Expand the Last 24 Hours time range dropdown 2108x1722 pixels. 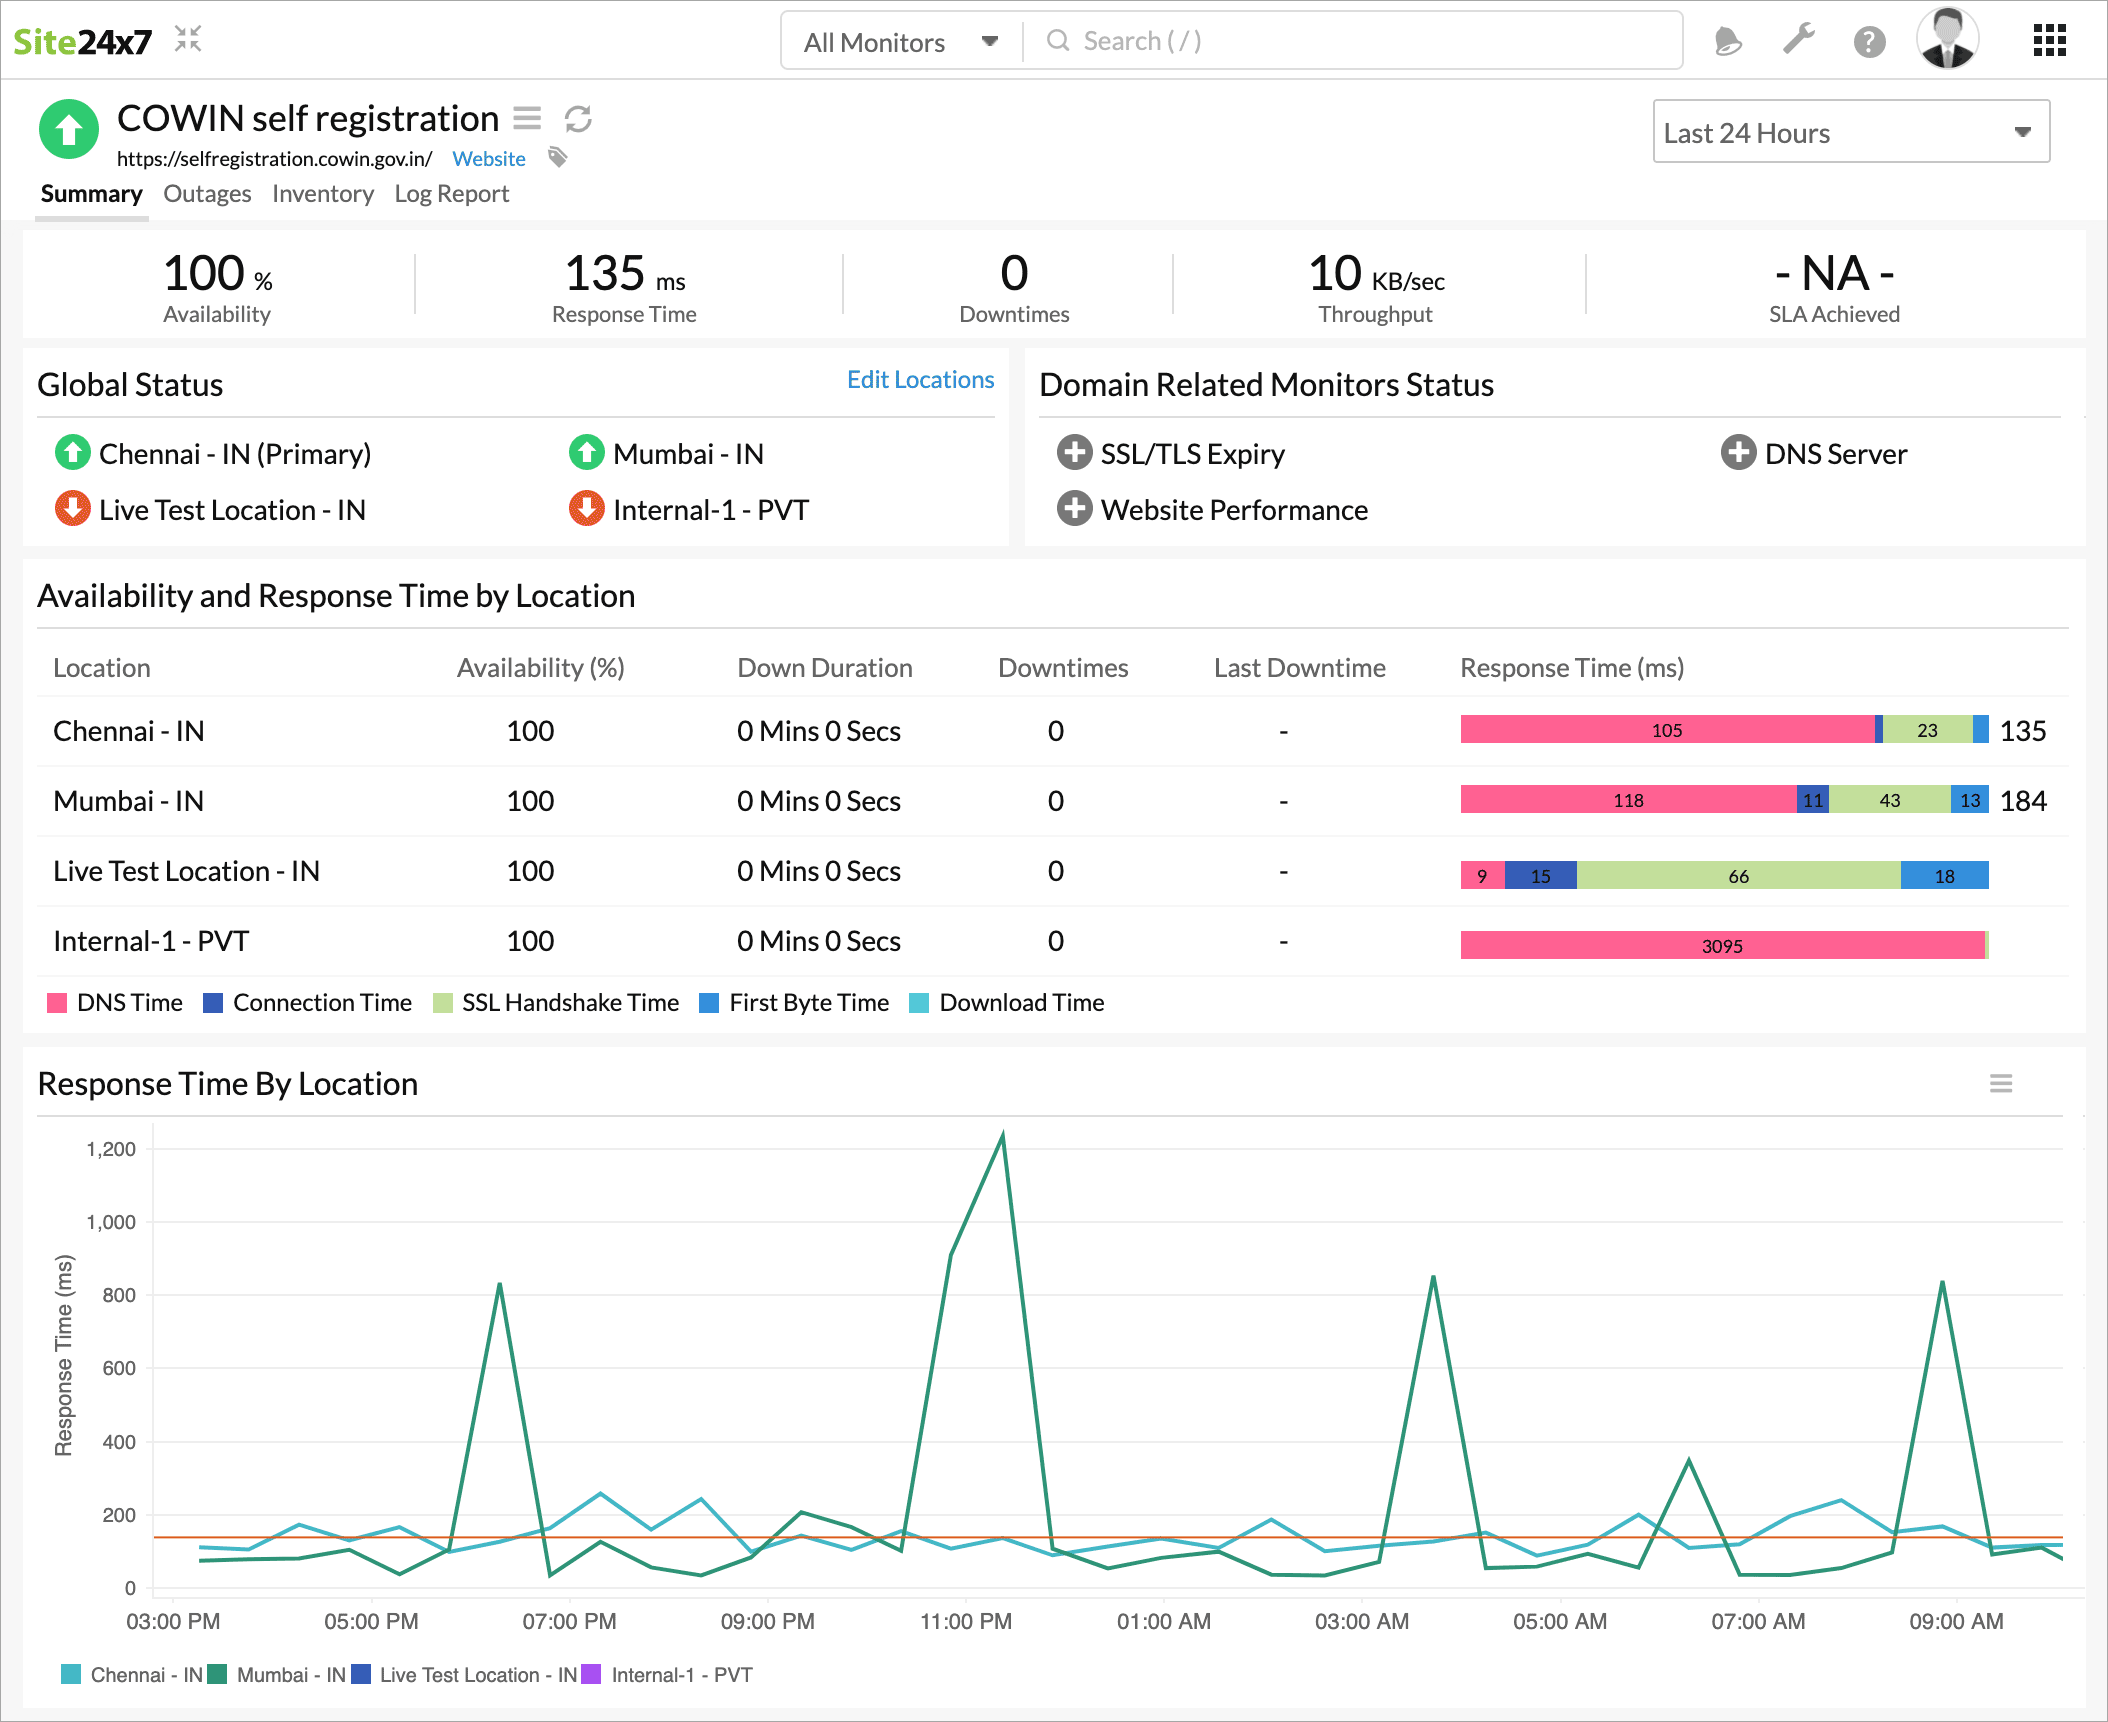pyautogui.click(x=1850, y=132)
